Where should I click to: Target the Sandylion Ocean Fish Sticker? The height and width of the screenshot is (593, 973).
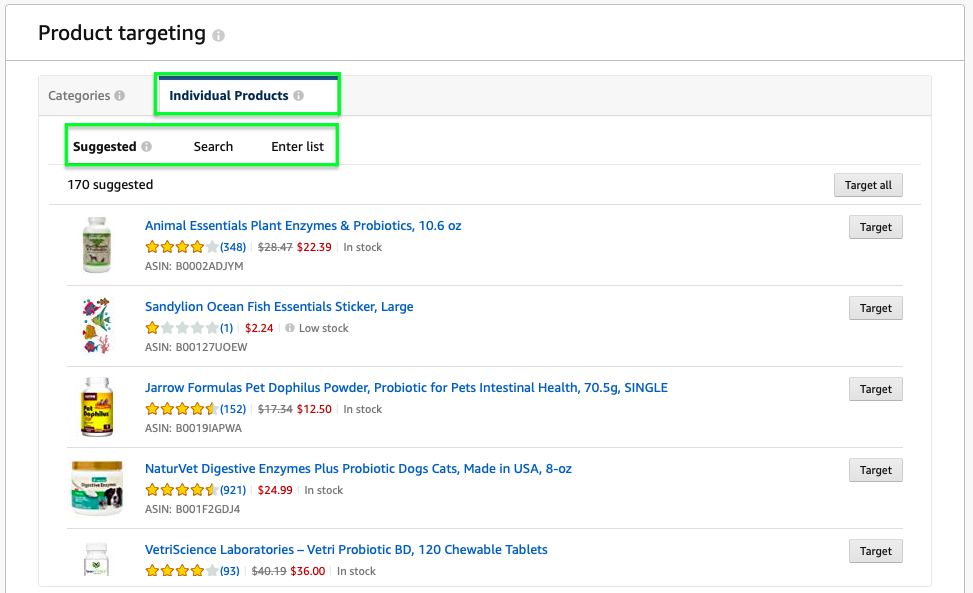coord(876,308)
